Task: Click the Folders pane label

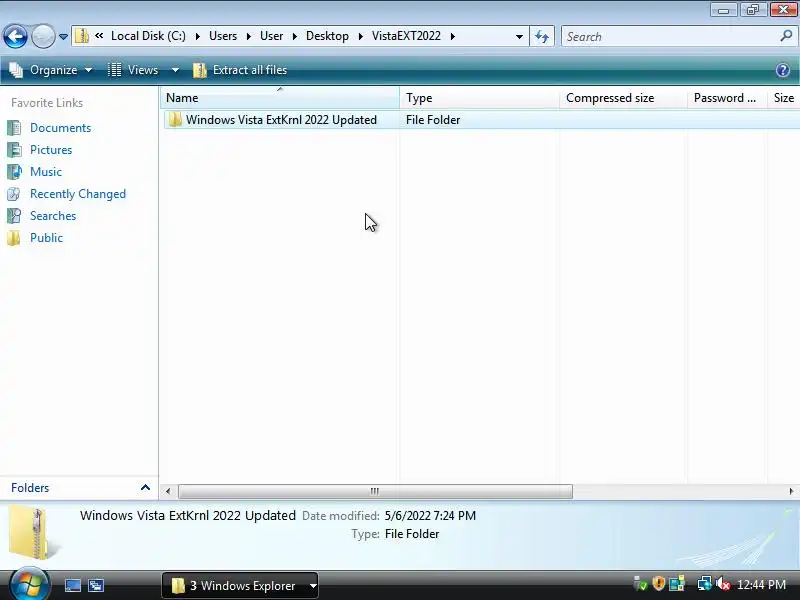Action: point(30,488)
